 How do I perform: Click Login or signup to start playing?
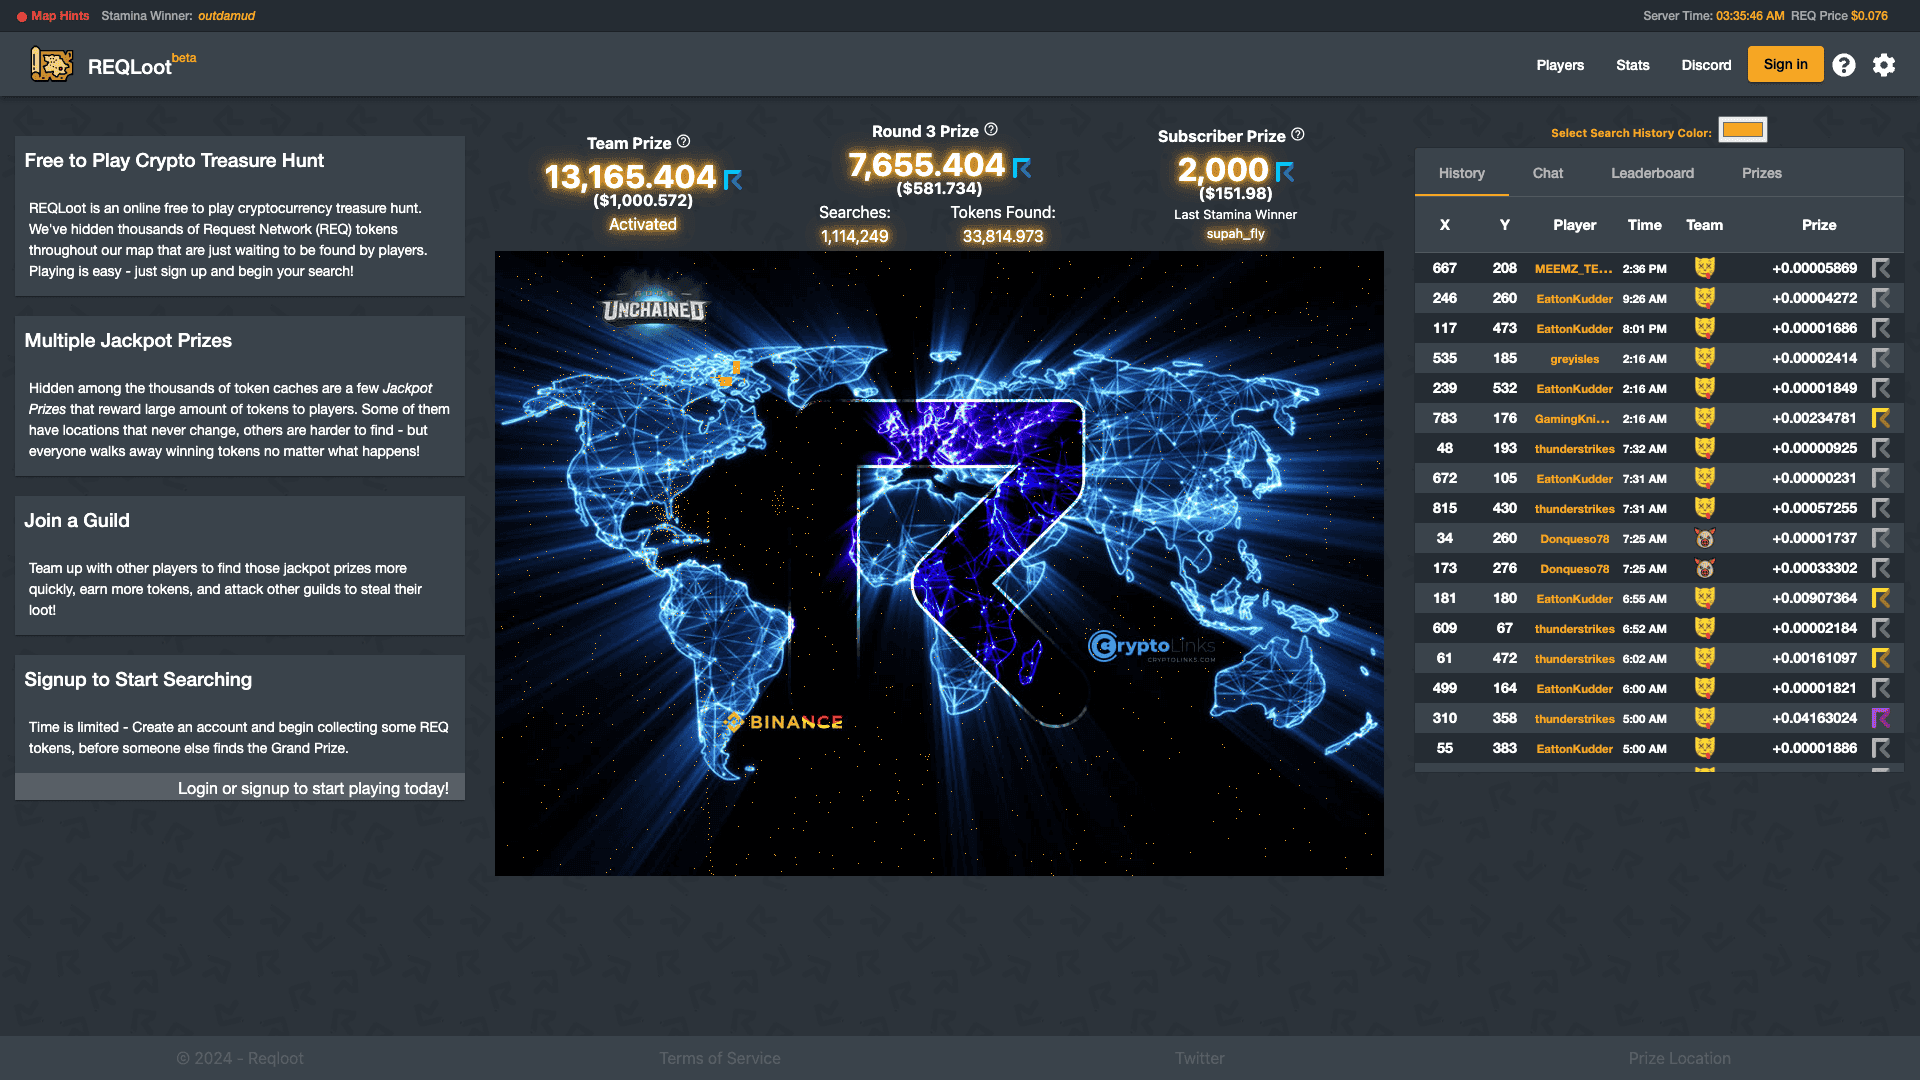[x=313, y=788]
